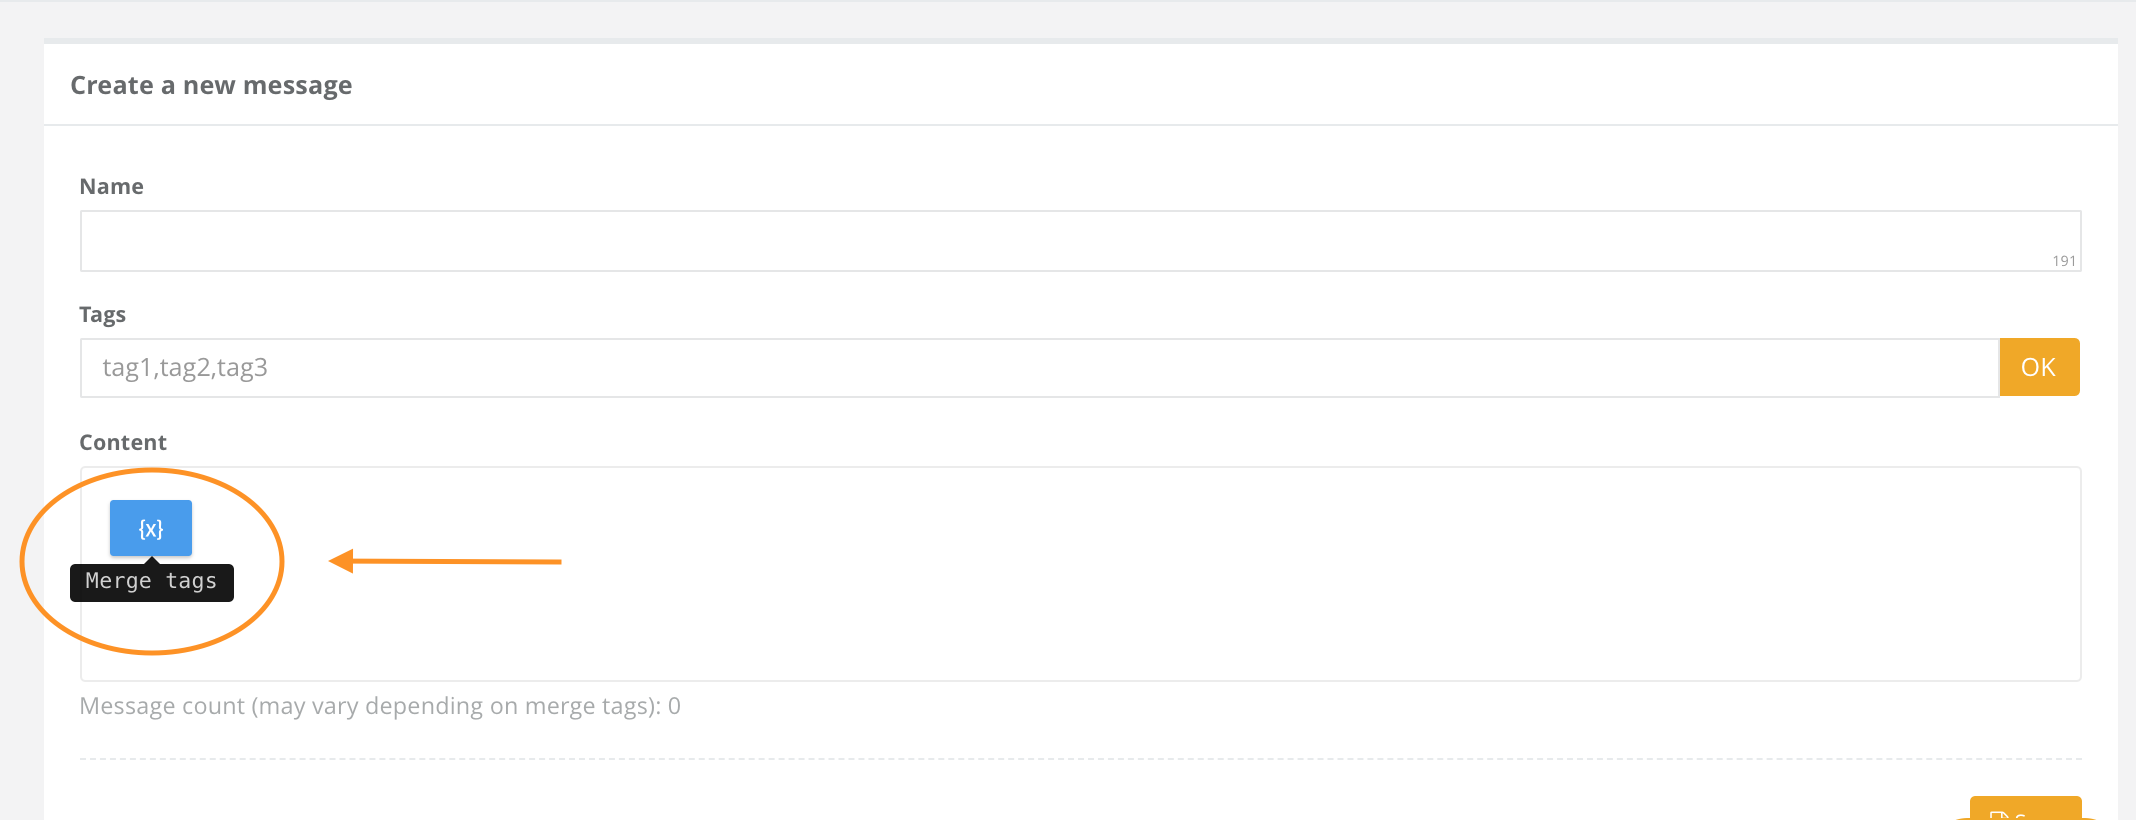The image size is (2136, 820).
Task: Click the Tags field label
Action: 102,314
